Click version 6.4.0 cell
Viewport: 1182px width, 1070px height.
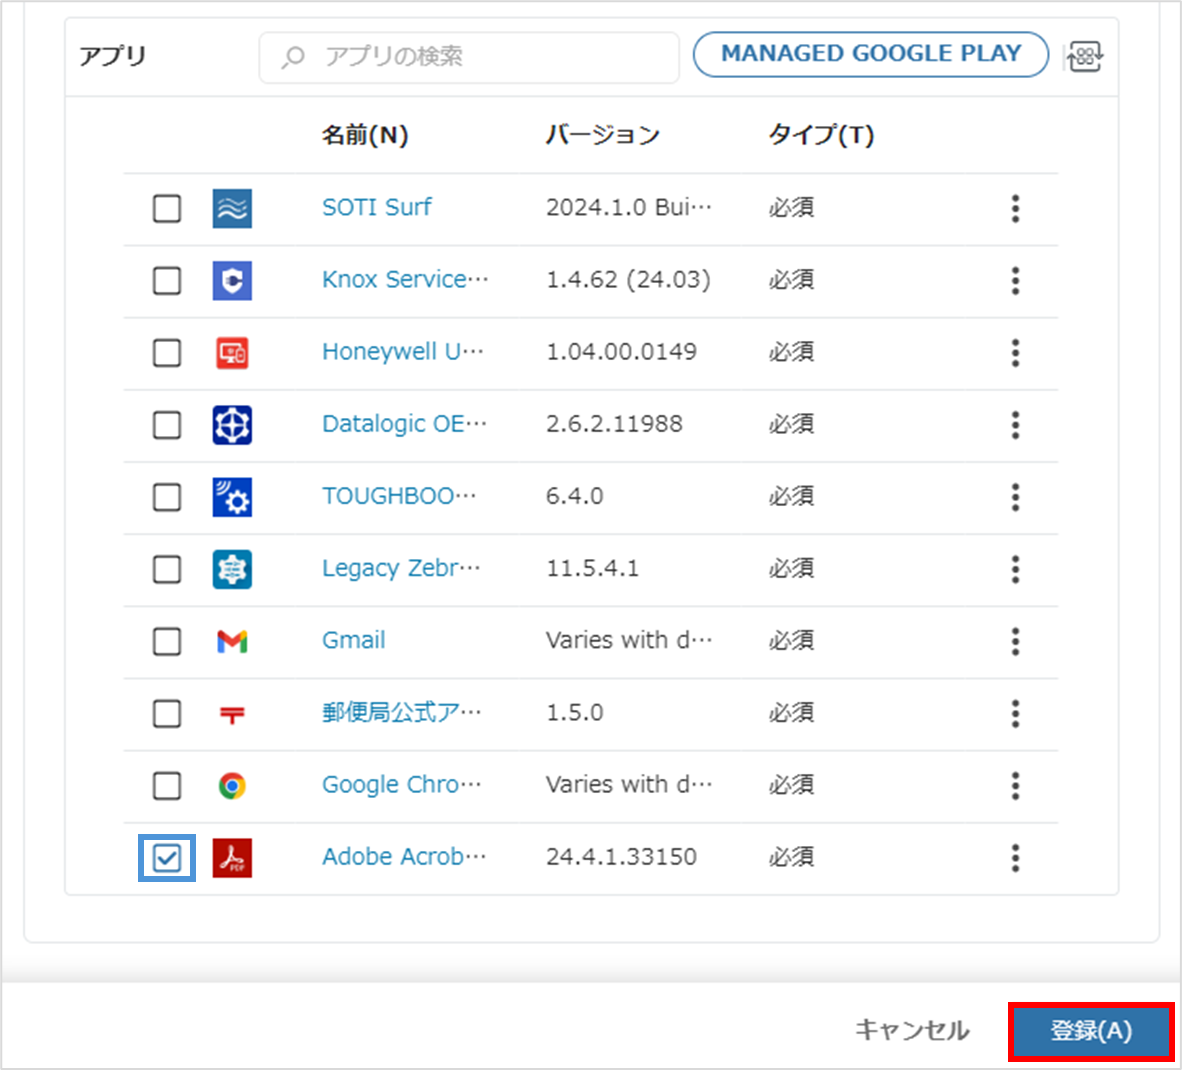click(574, 496)
